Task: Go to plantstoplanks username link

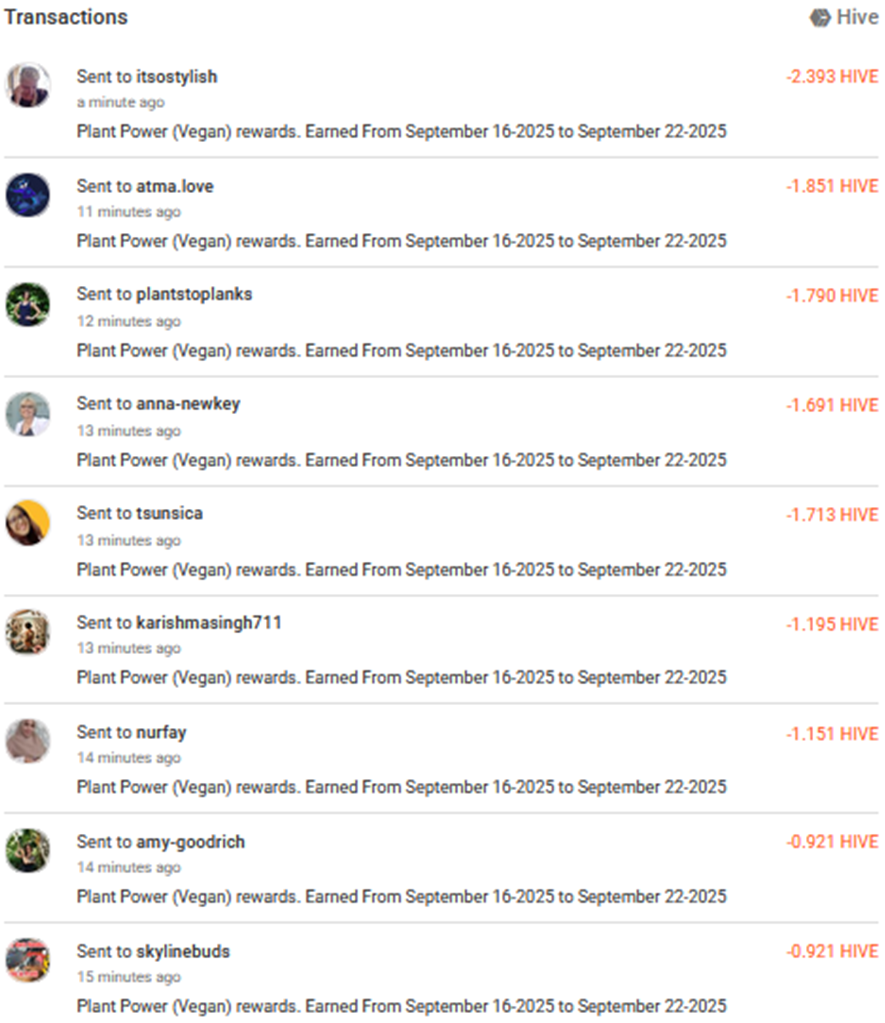Action: coord(194,295)
